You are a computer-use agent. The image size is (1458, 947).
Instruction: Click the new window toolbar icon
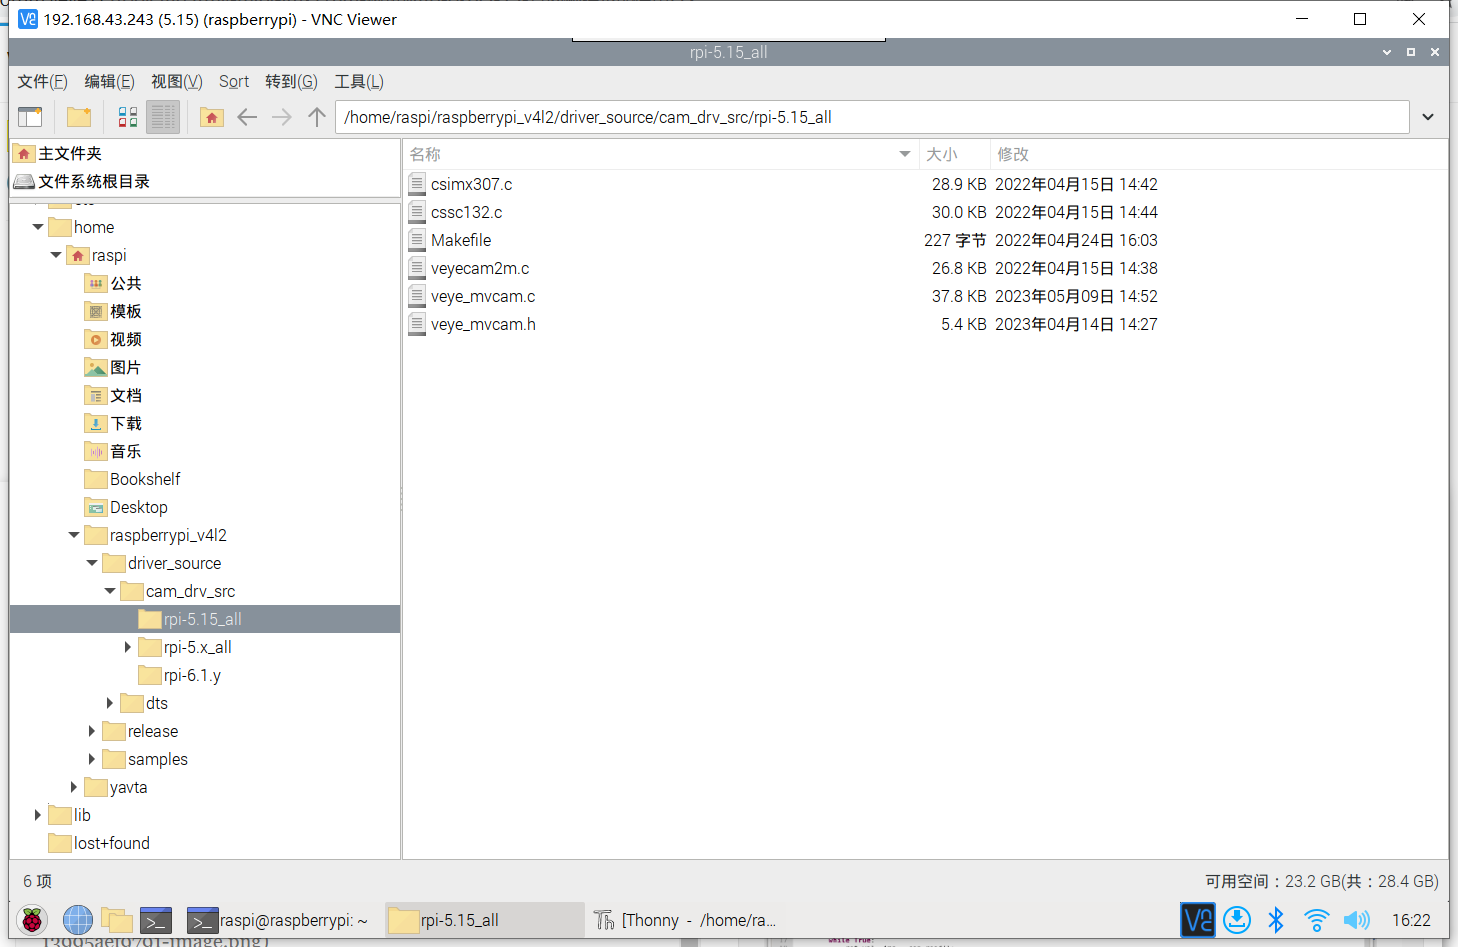tap(30, 117)
